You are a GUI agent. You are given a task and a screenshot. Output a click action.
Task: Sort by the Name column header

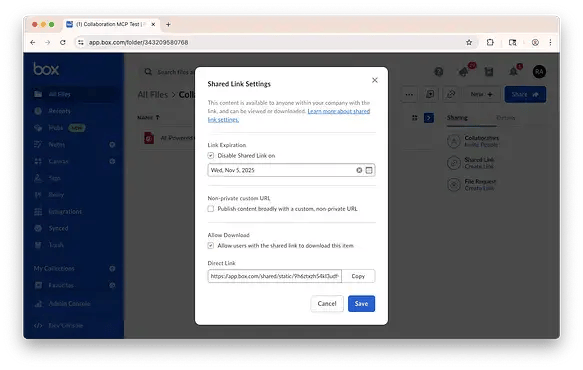148,118
